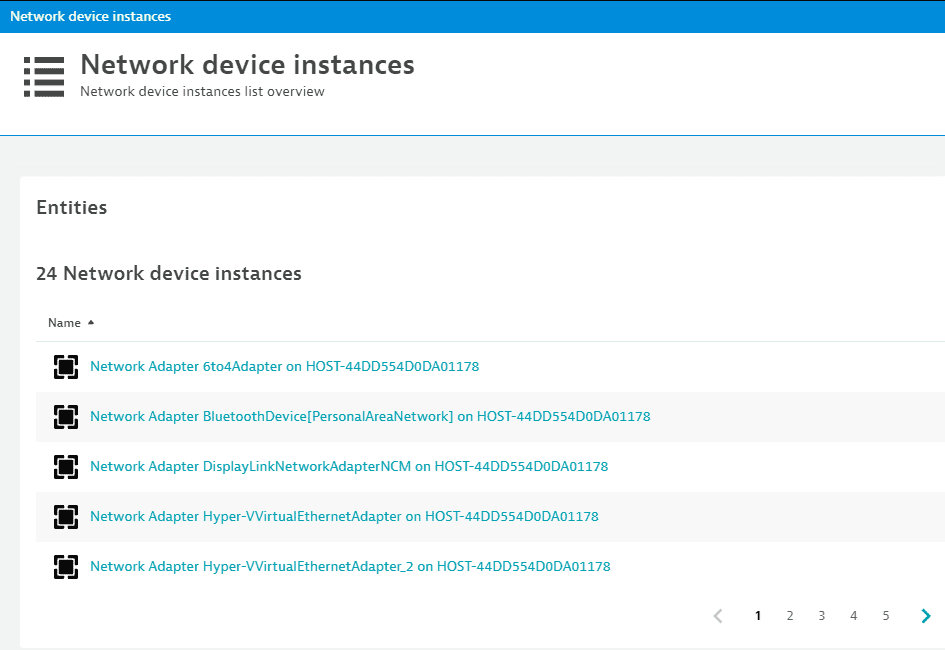Click the list icon beside the page title

pos(44,77)
